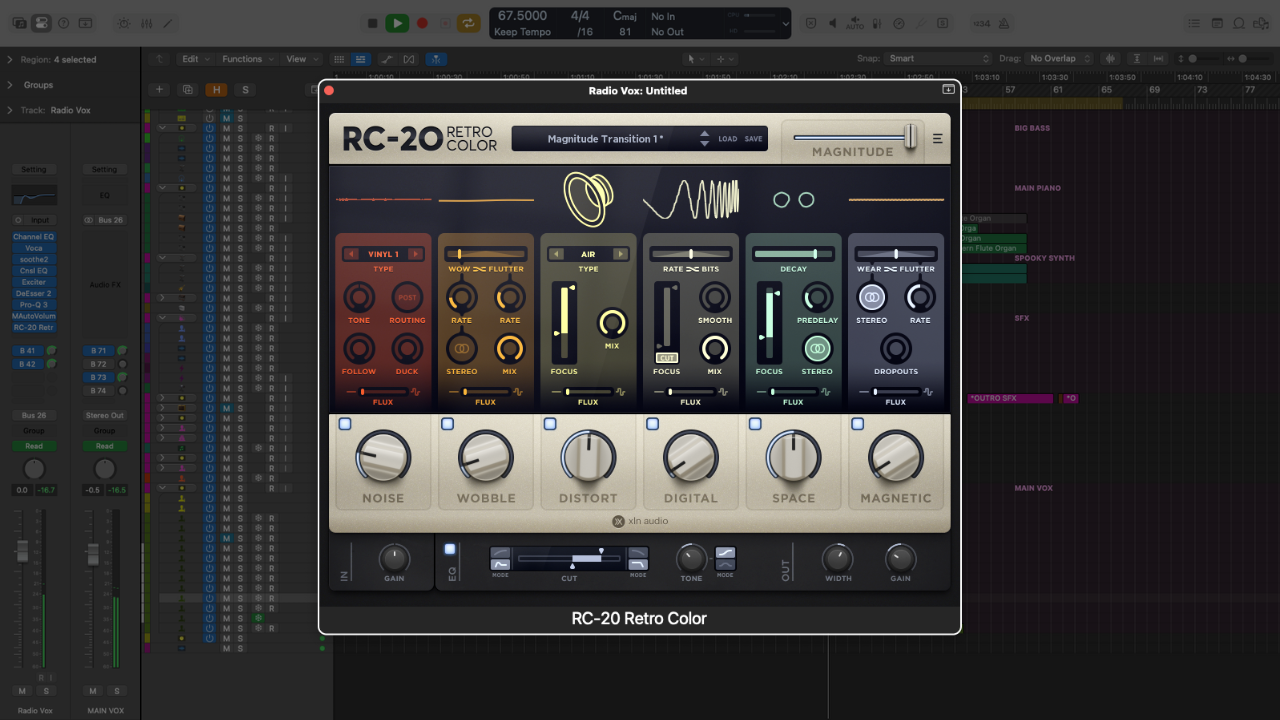1280x720 pixels.
Task: Click the Digital SMOOTH knob
Action: (x=714, y=297)
